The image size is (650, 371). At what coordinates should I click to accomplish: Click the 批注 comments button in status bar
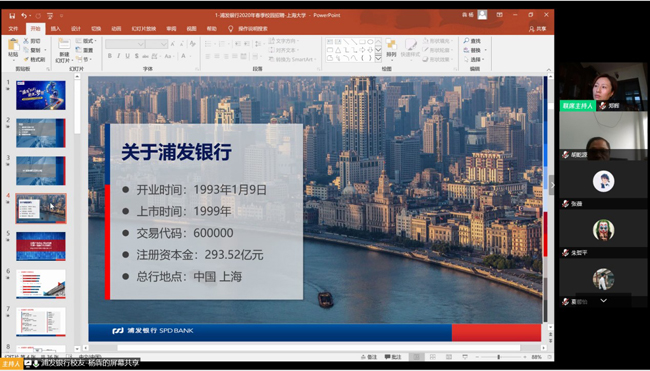coord(393,357)
